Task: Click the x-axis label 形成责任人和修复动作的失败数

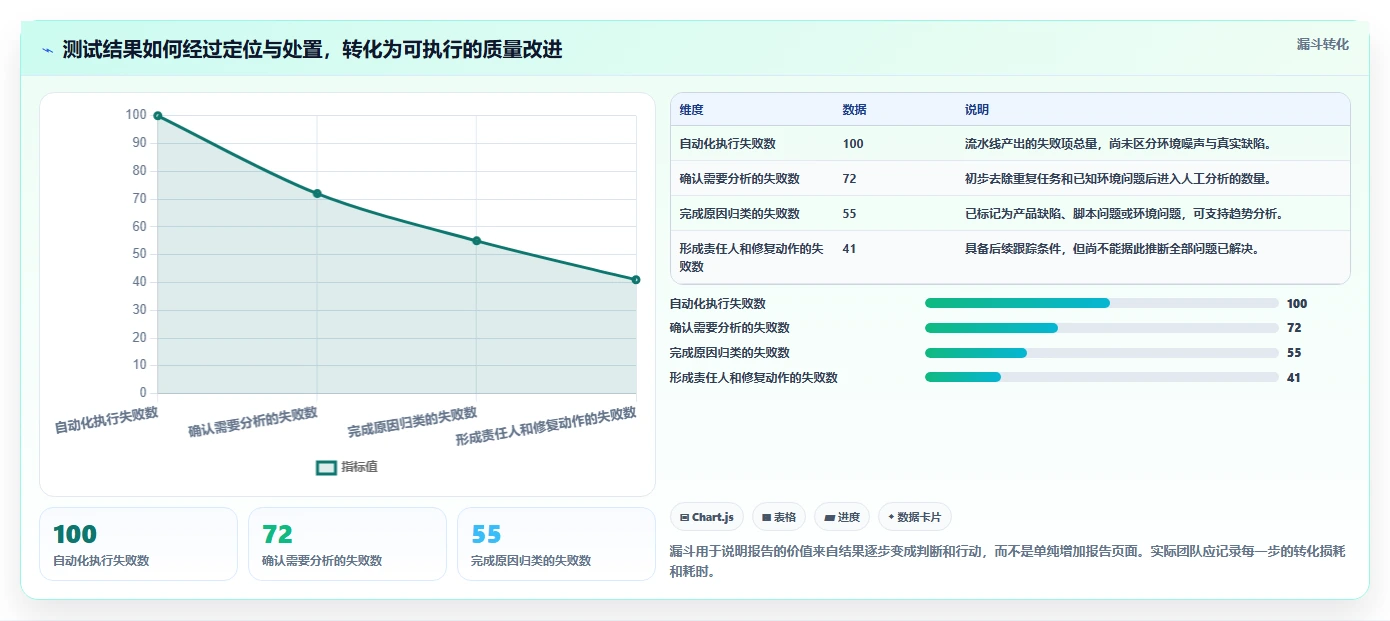Action: click(x=547, y=426)
